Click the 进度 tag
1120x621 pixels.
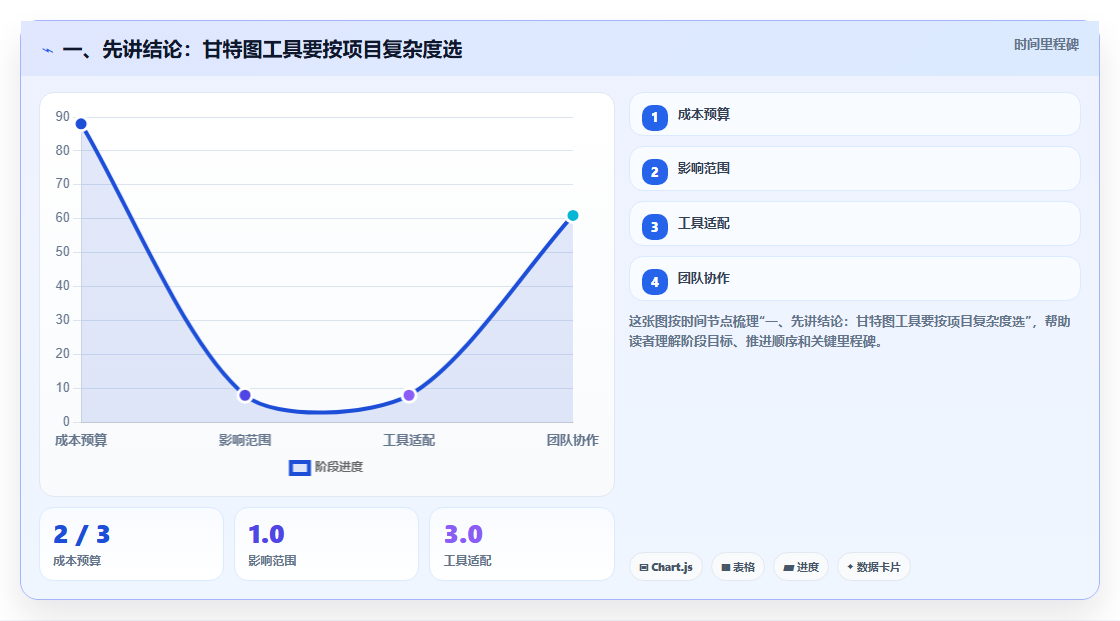pyautogui.click(x=801, y=567)
